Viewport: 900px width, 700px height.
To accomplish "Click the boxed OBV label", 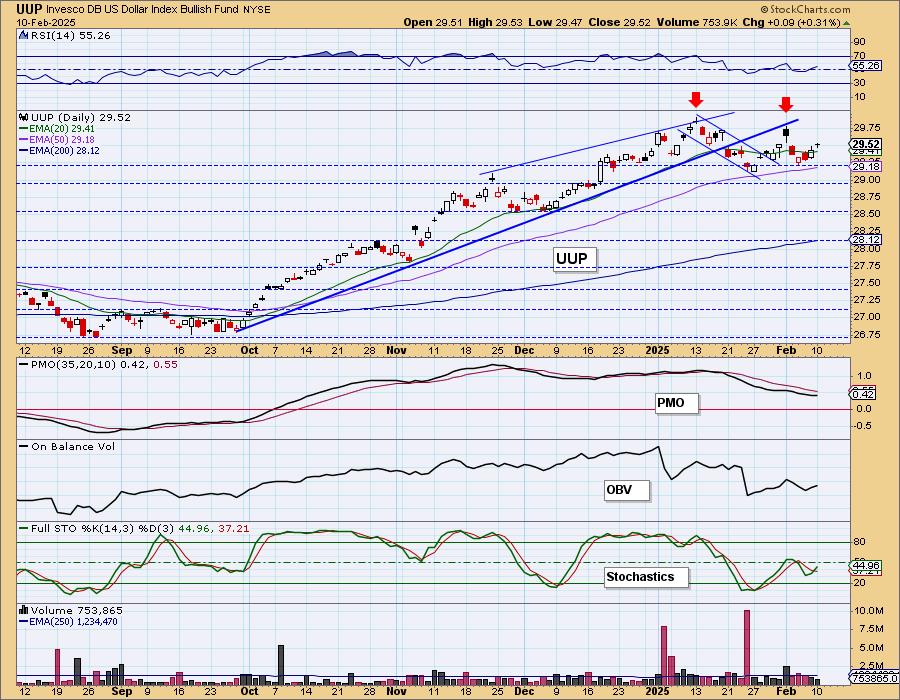I will pos(627,491).
